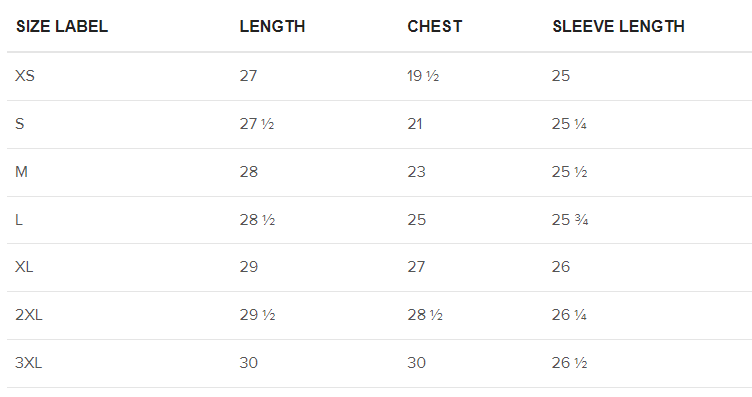Click the 25 ¼ sleeve length for S

569,124
